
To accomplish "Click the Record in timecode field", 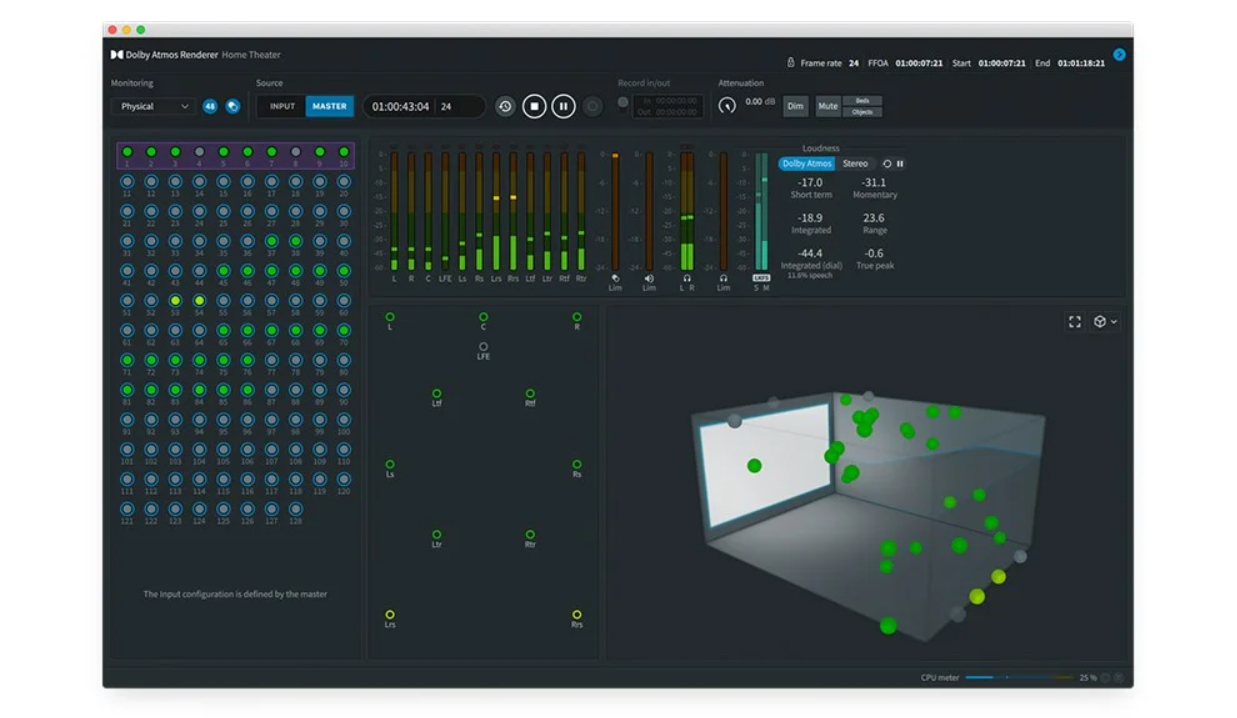I will point(668,101).
